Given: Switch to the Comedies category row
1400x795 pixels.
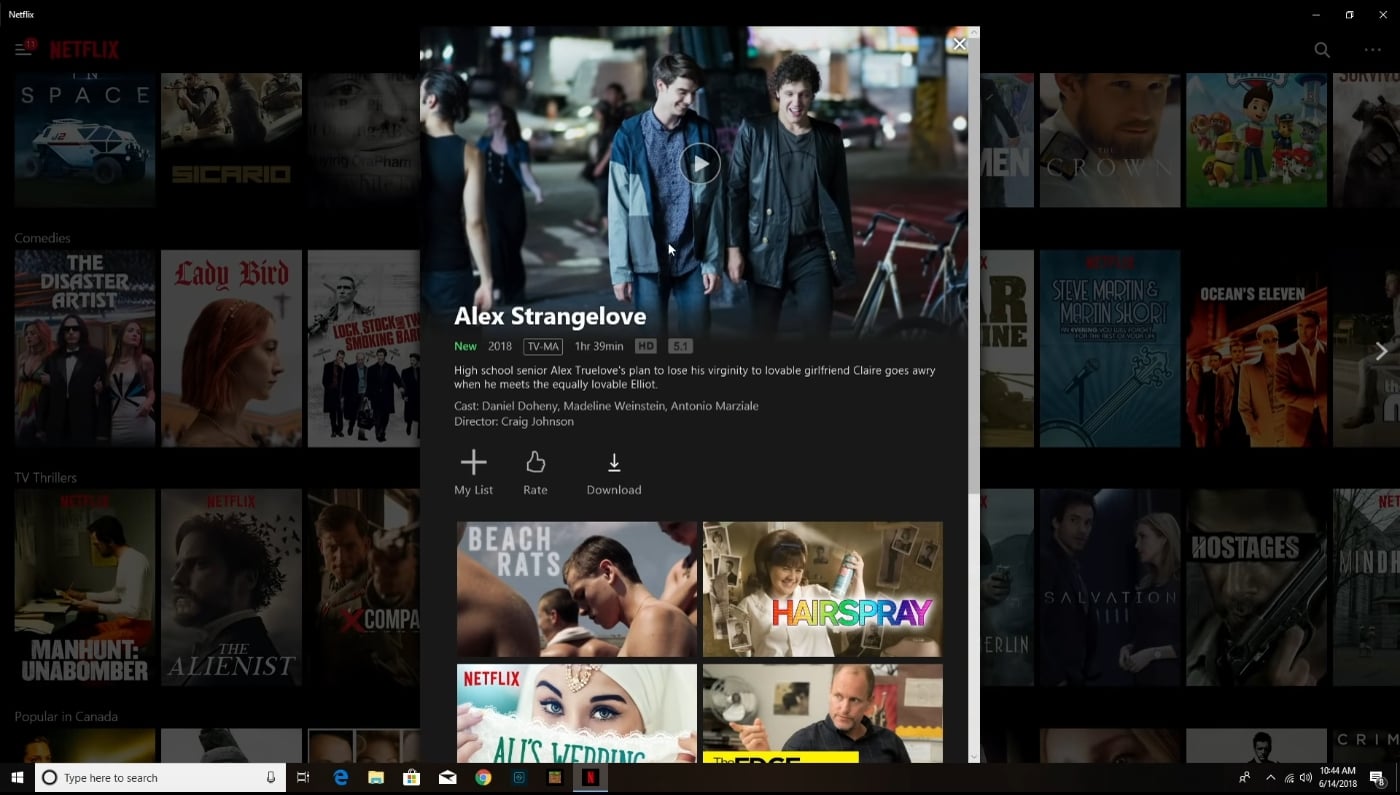Looking at the screenshot, I should (x=41, y=237).
